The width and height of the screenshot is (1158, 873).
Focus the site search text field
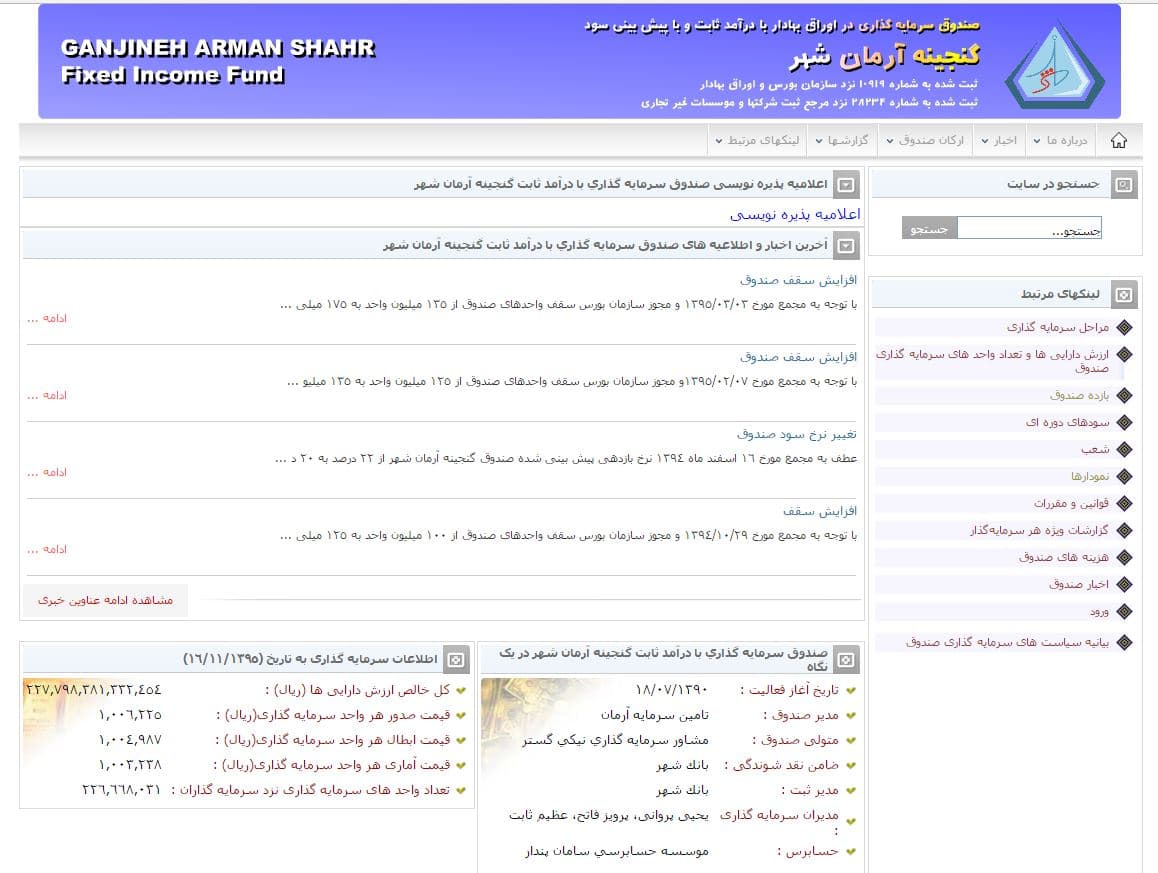pyautogui.click(x=1029, y=230)
